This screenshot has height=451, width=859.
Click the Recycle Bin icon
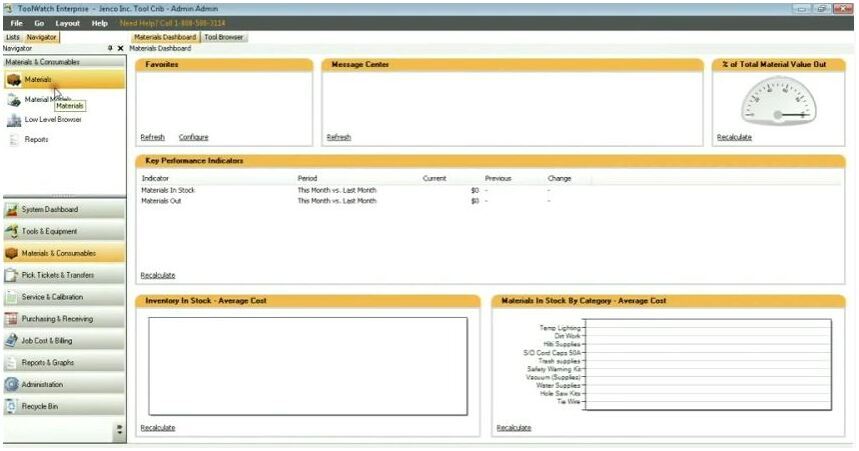[x=12, y=407]
